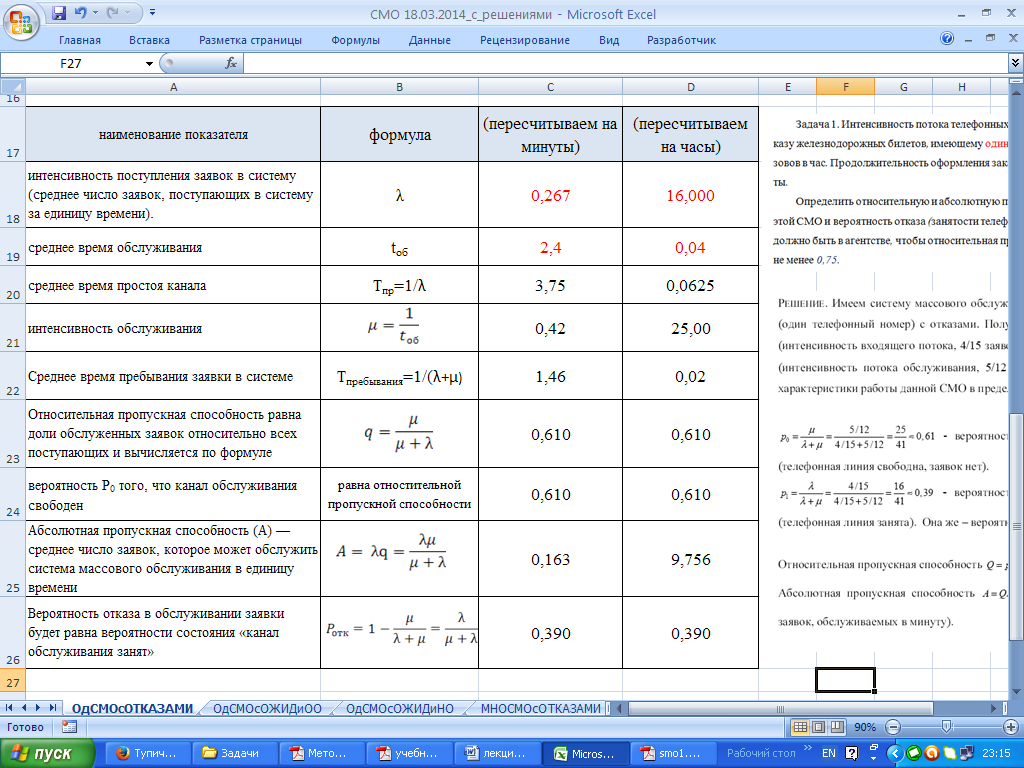
Task: Expand the Name Box dropdown
Action: [x=149, y=63]
